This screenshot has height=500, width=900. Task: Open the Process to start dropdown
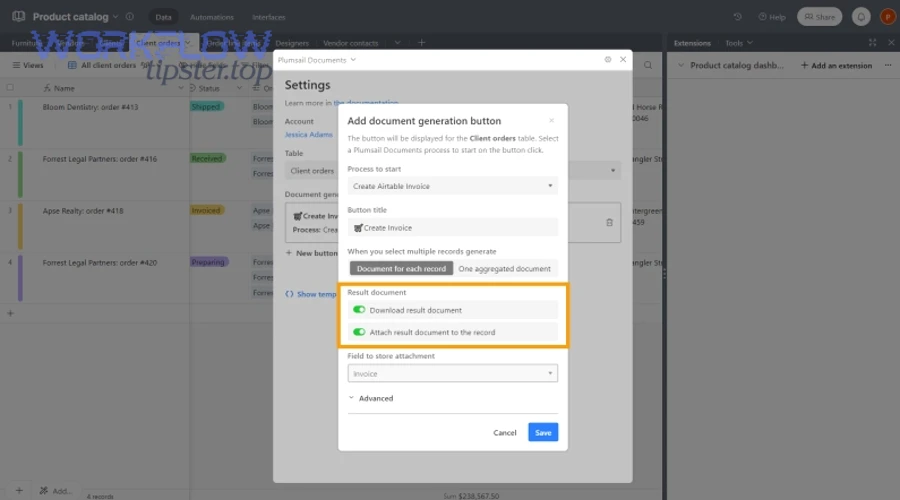click(x=452, y=186)
